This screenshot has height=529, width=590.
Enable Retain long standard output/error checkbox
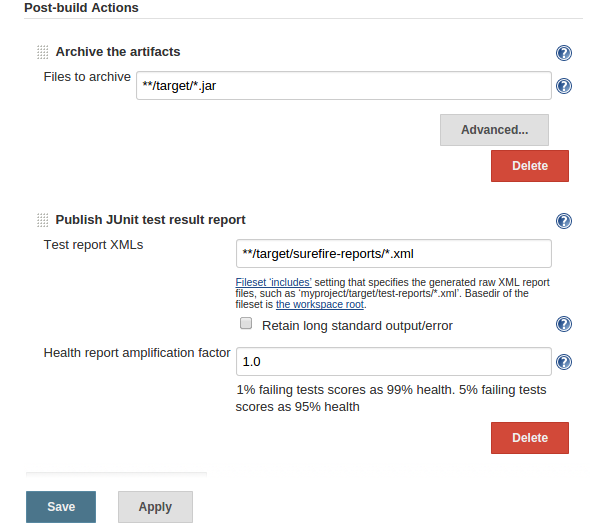[x=246, y=323]
